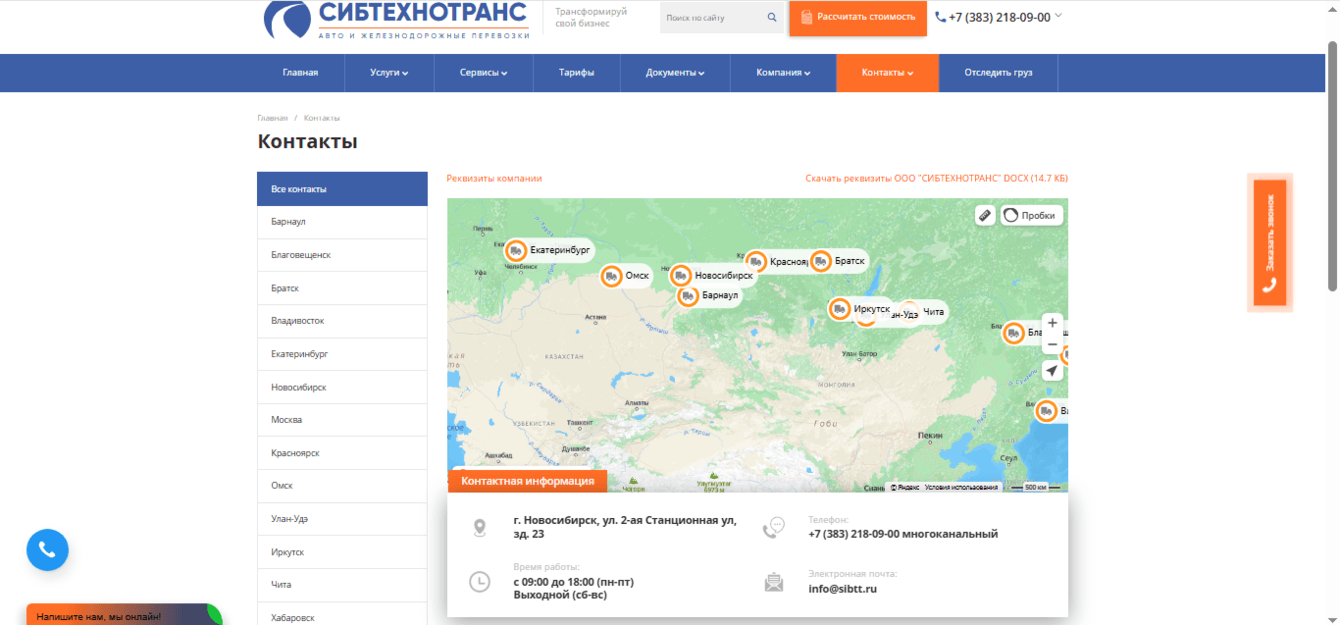Select Красноярск in the city list
1340x625 pixels.
(x=342, y=453)
